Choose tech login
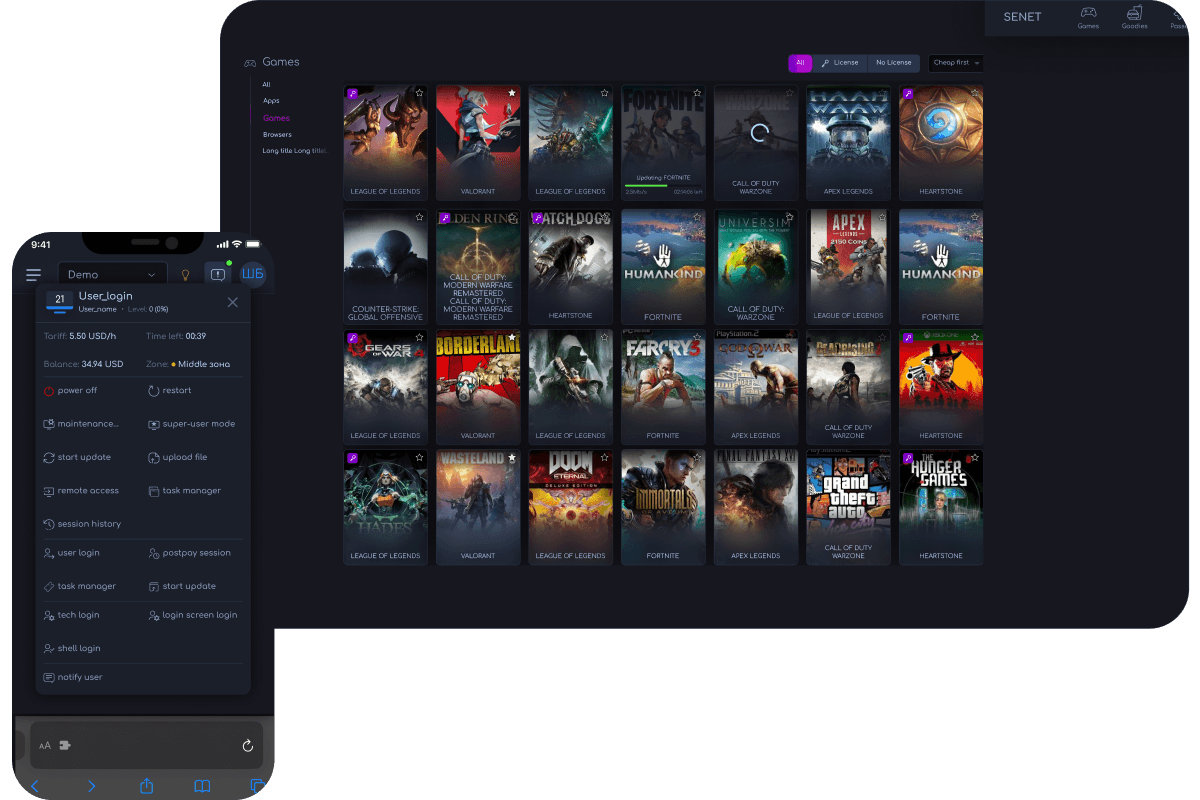1200x800 pixels. [x=71, y=615]
